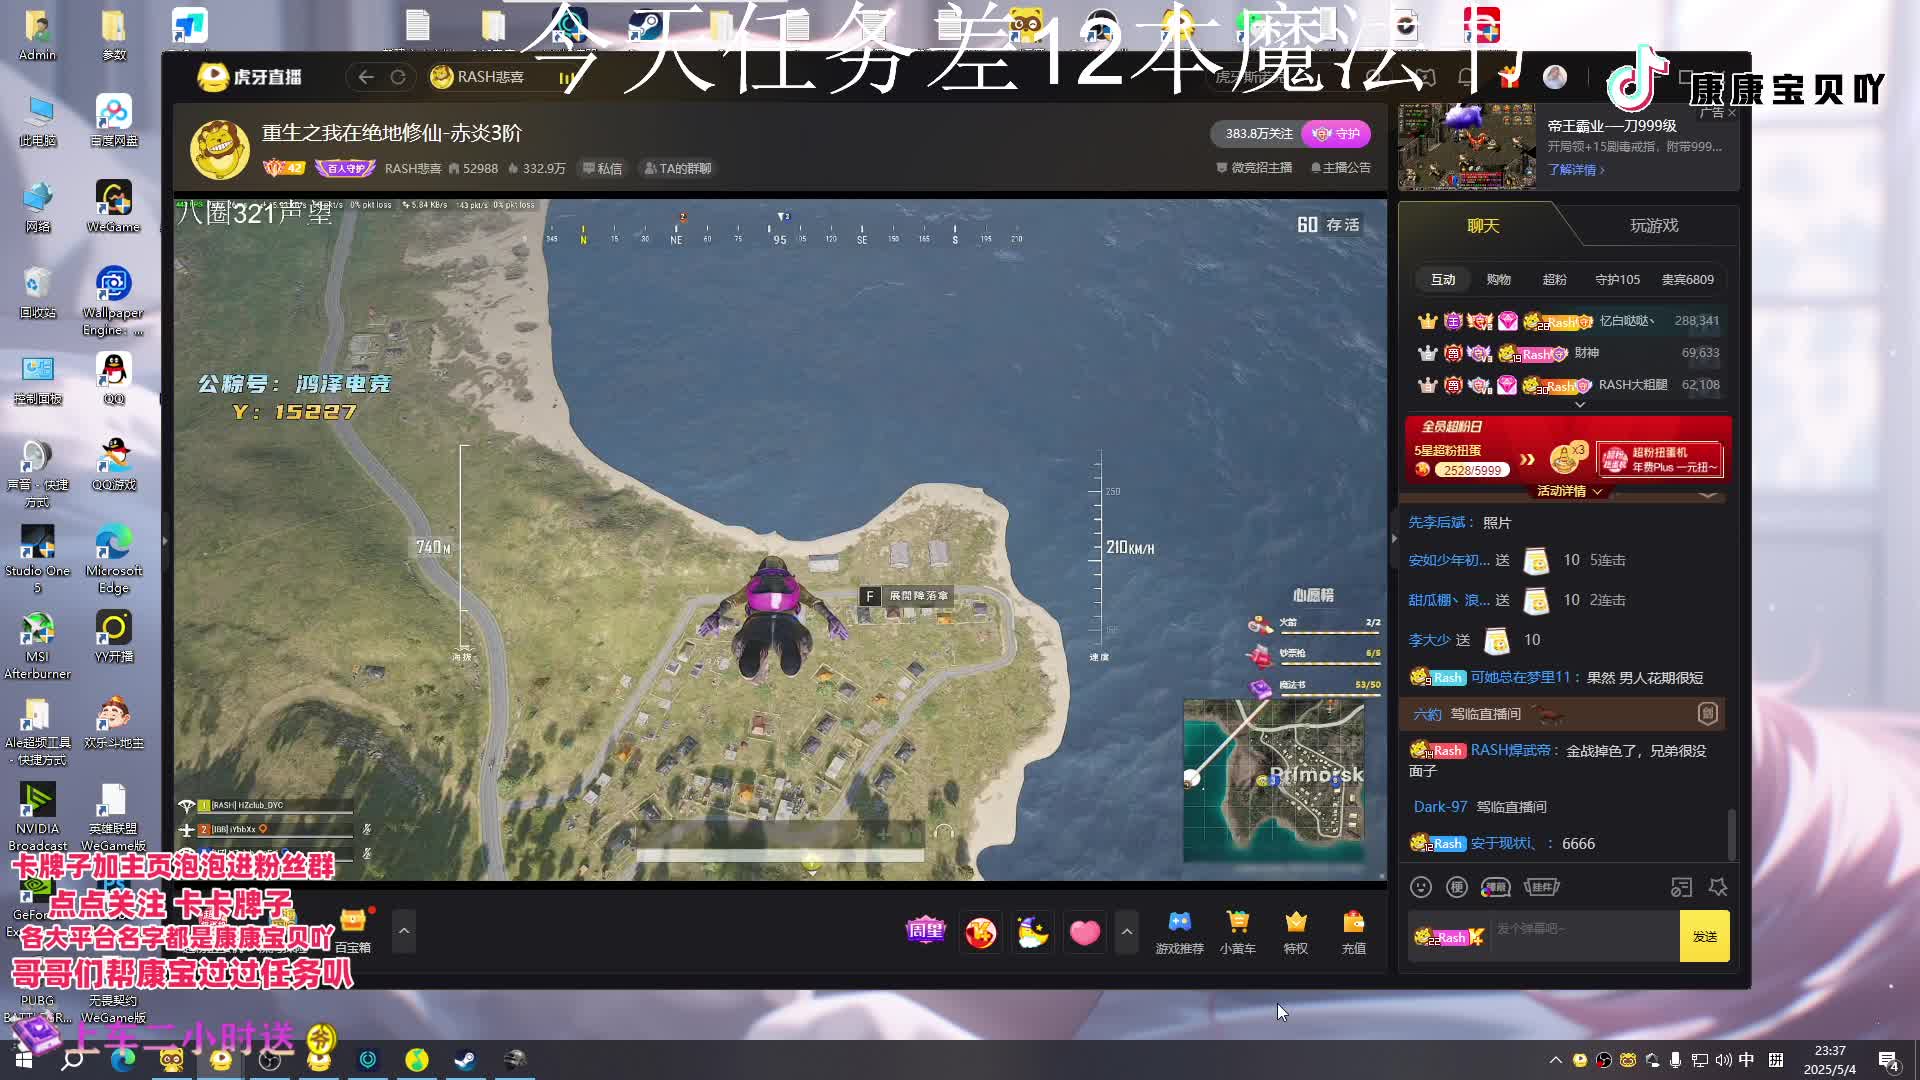This screenshot has width=1920, height=1080.
Task: Collapse the chat side panel arrow
Action: (1395, 538)
